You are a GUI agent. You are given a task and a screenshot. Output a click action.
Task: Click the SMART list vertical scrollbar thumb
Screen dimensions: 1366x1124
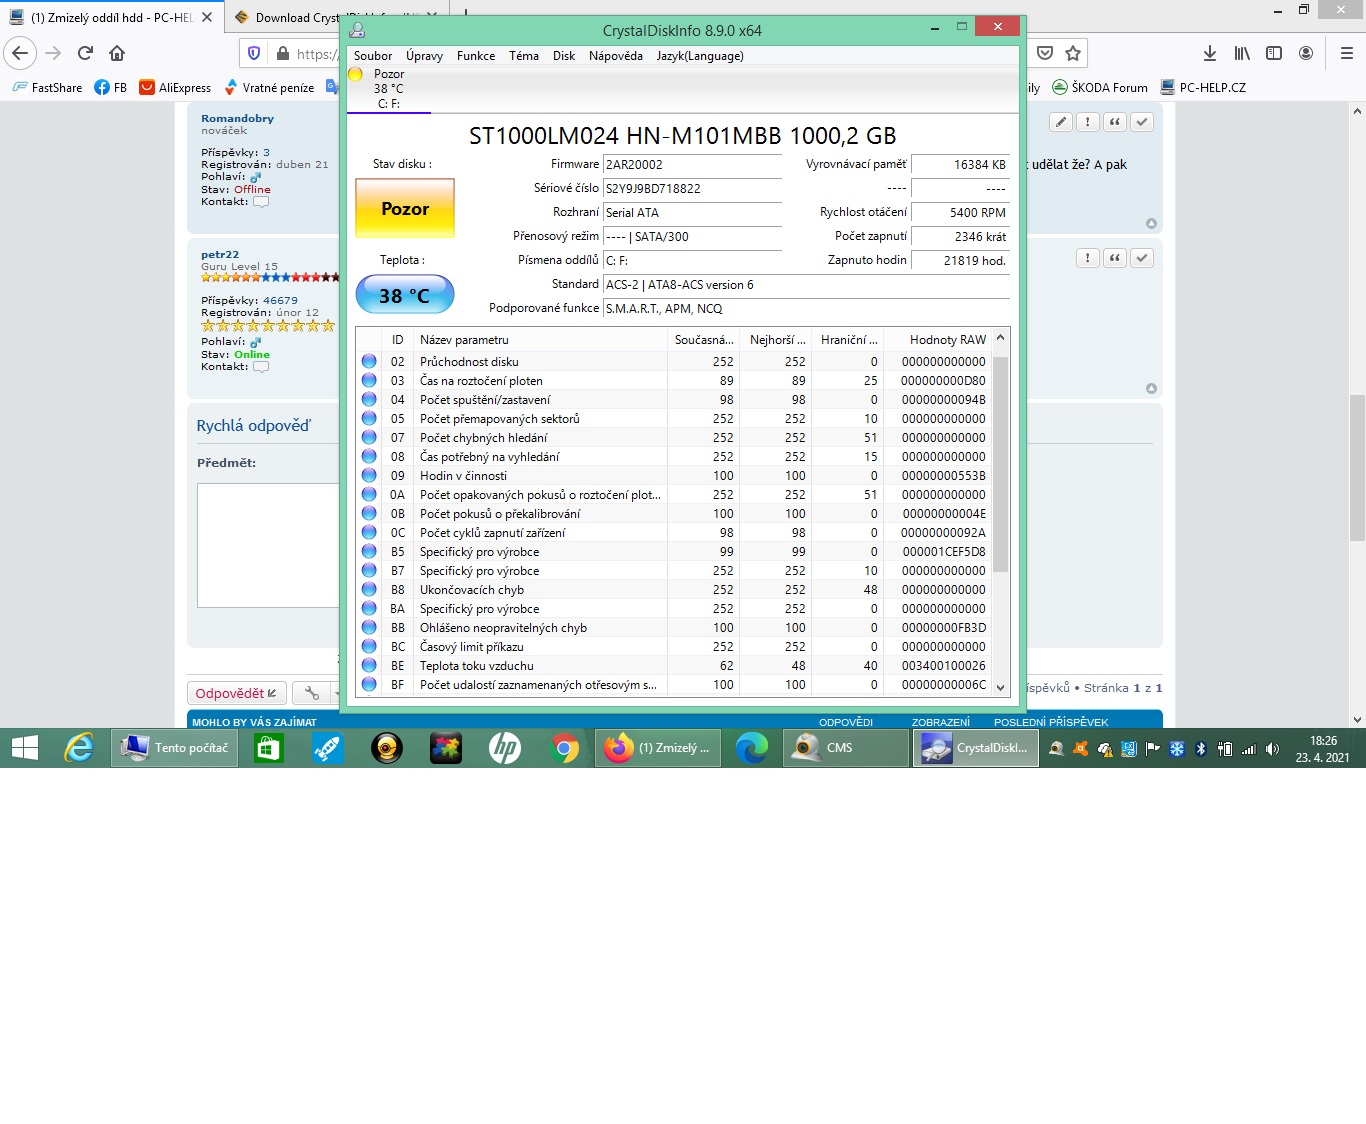click(1000, 465)
